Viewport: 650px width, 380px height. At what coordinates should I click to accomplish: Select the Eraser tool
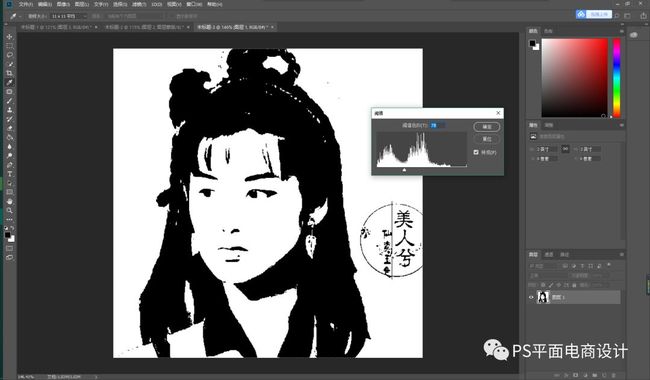[9, 128]
